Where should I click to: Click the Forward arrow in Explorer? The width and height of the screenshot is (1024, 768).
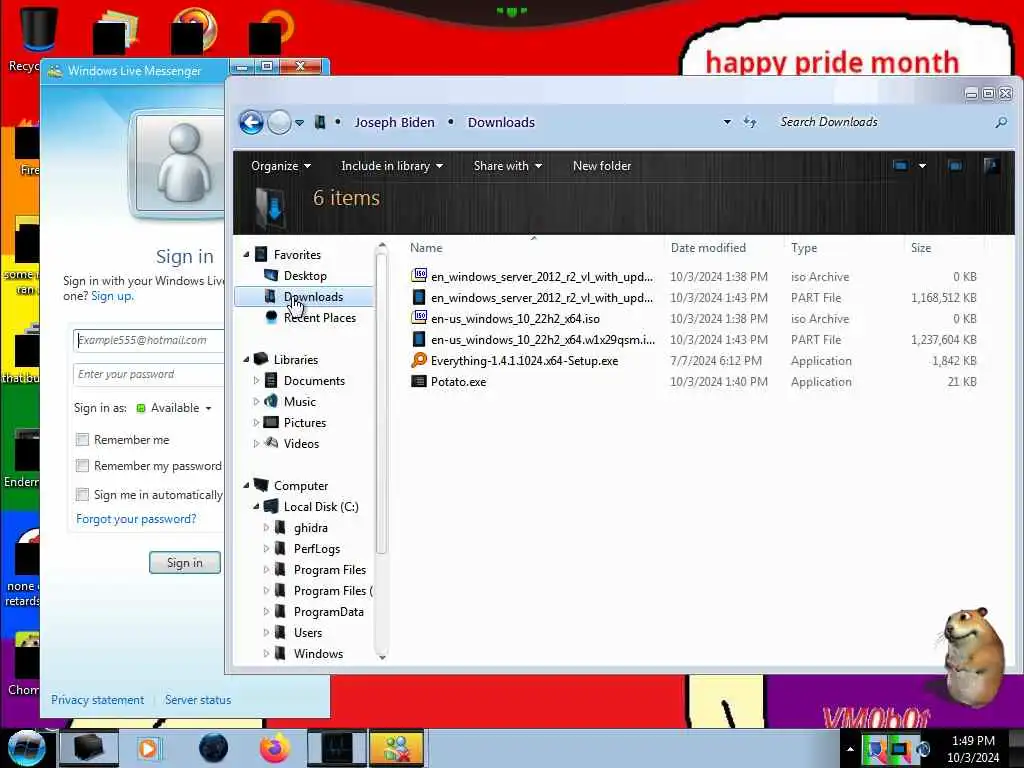pyautogui.click(x=280, y=122)
